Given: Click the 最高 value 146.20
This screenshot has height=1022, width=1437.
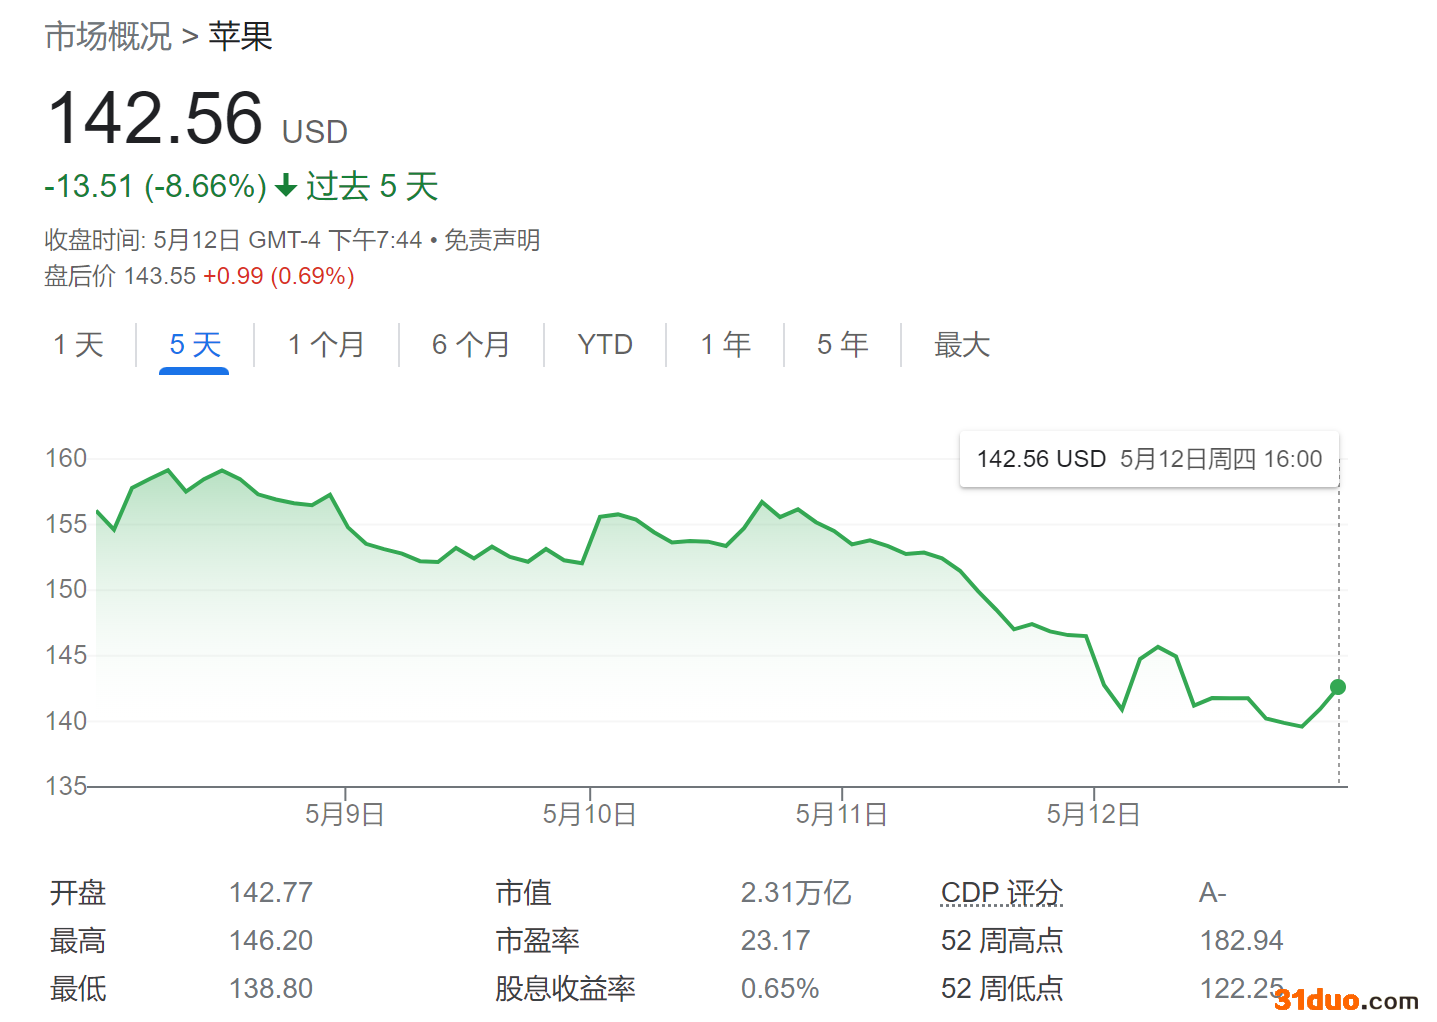Looking at the screenshot, I should tap(271, 940).
